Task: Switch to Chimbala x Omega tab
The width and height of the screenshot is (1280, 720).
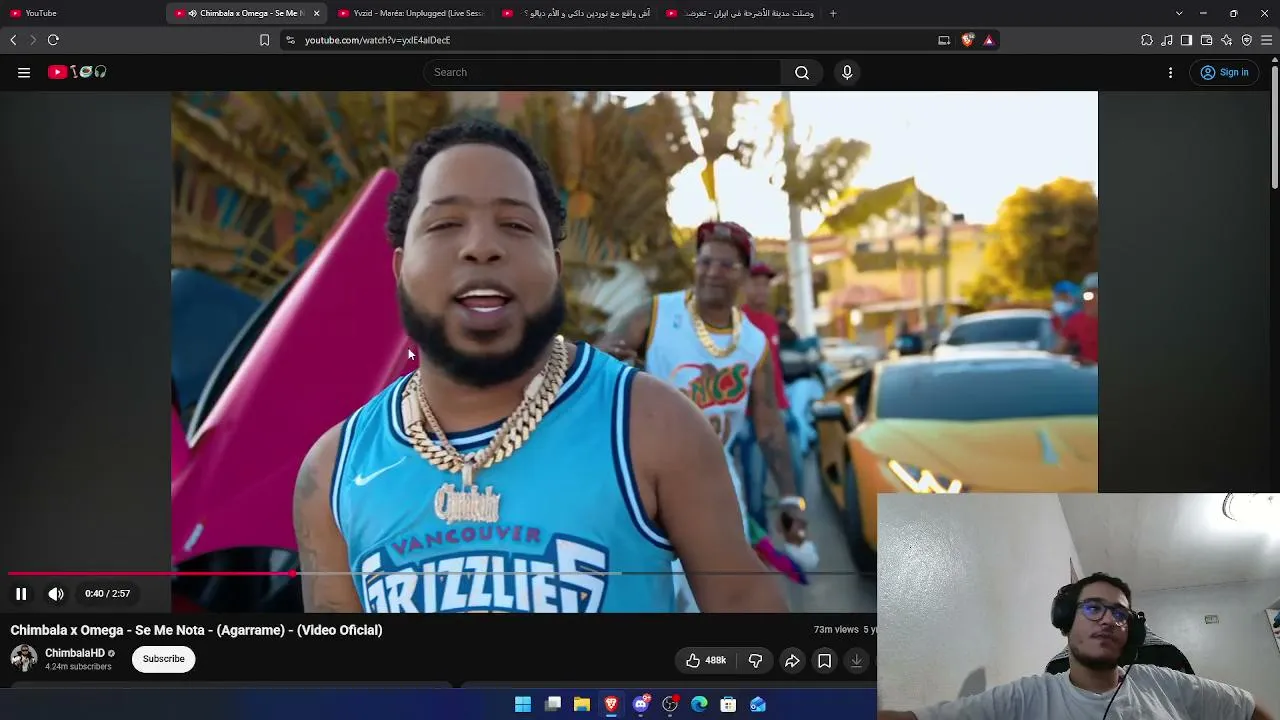Action: click(x=244, y=13)
